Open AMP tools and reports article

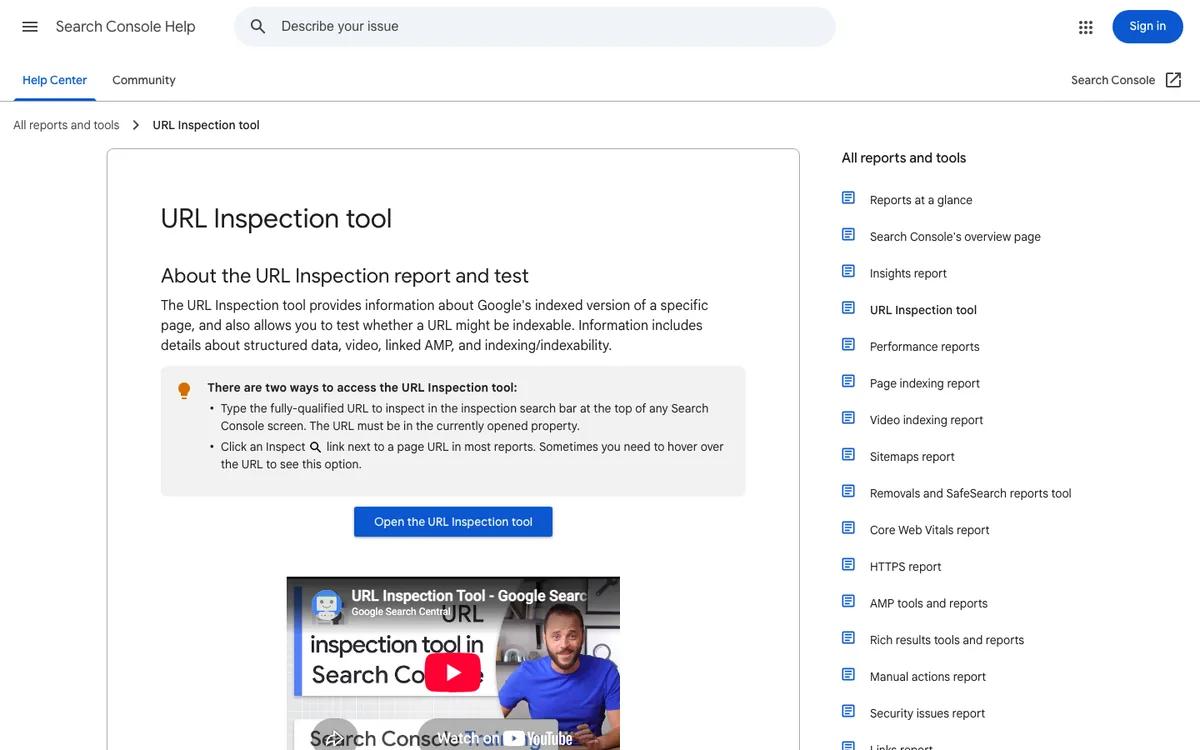(928, 603)
